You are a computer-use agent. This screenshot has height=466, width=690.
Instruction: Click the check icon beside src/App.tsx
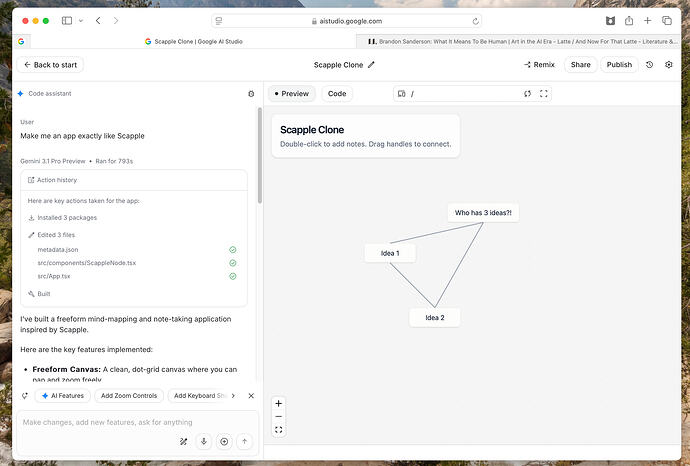click(x=233, y=276)
